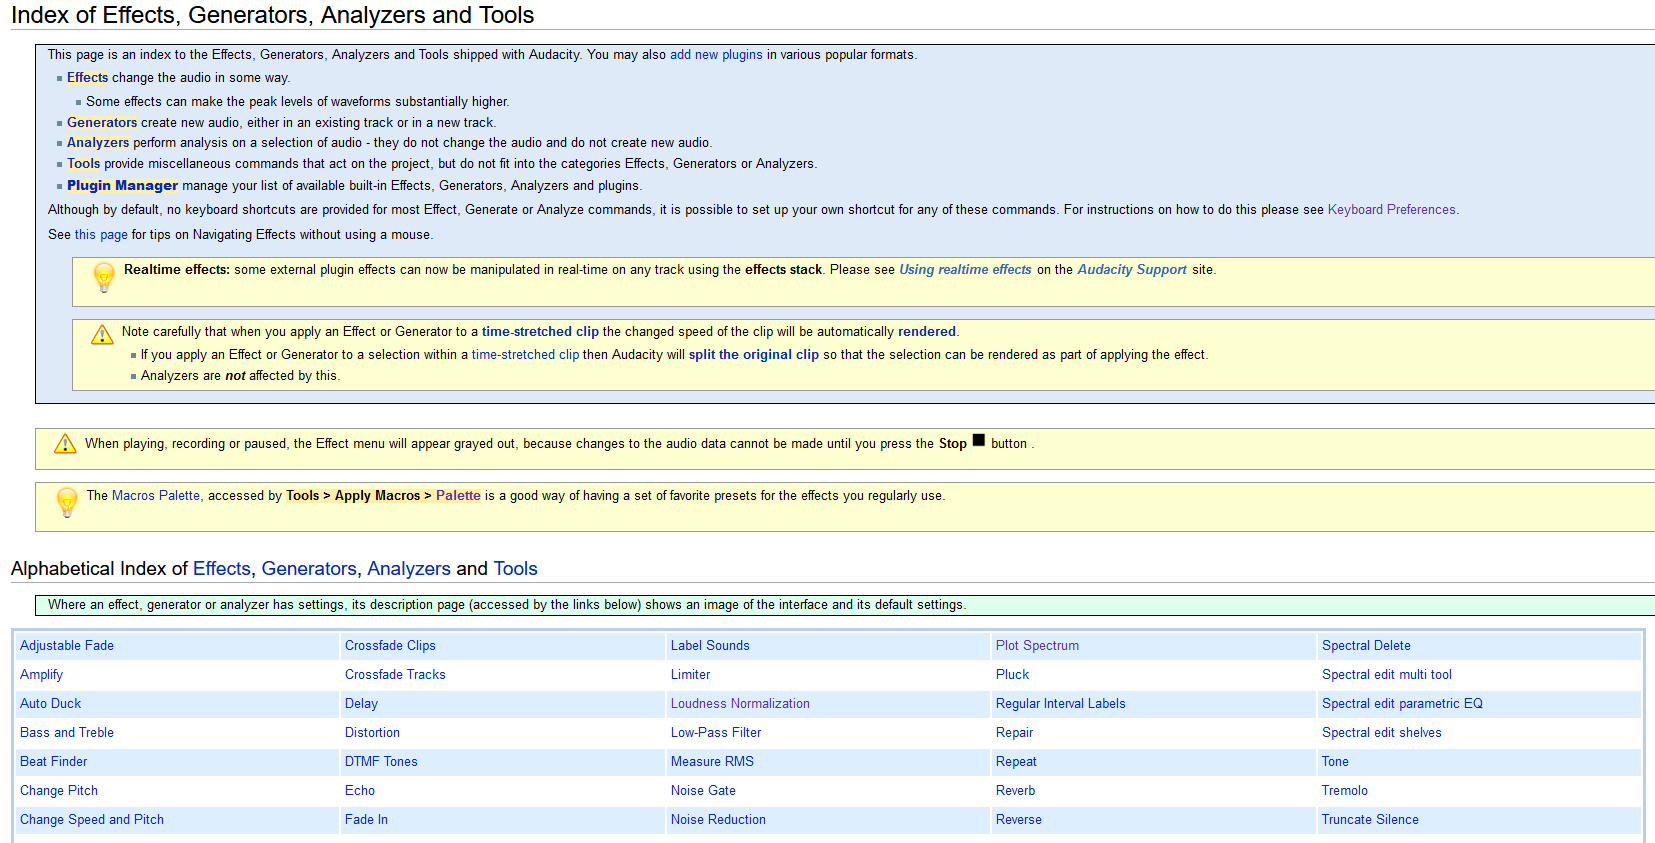Open the Pluck link
The height and width of the screenshot is (843, 1655).
point(1012,675)
